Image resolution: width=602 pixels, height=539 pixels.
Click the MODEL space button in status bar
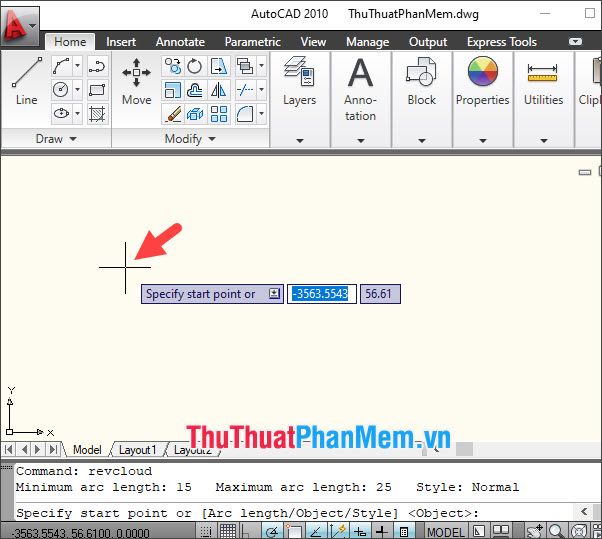(x=446, y=532)
